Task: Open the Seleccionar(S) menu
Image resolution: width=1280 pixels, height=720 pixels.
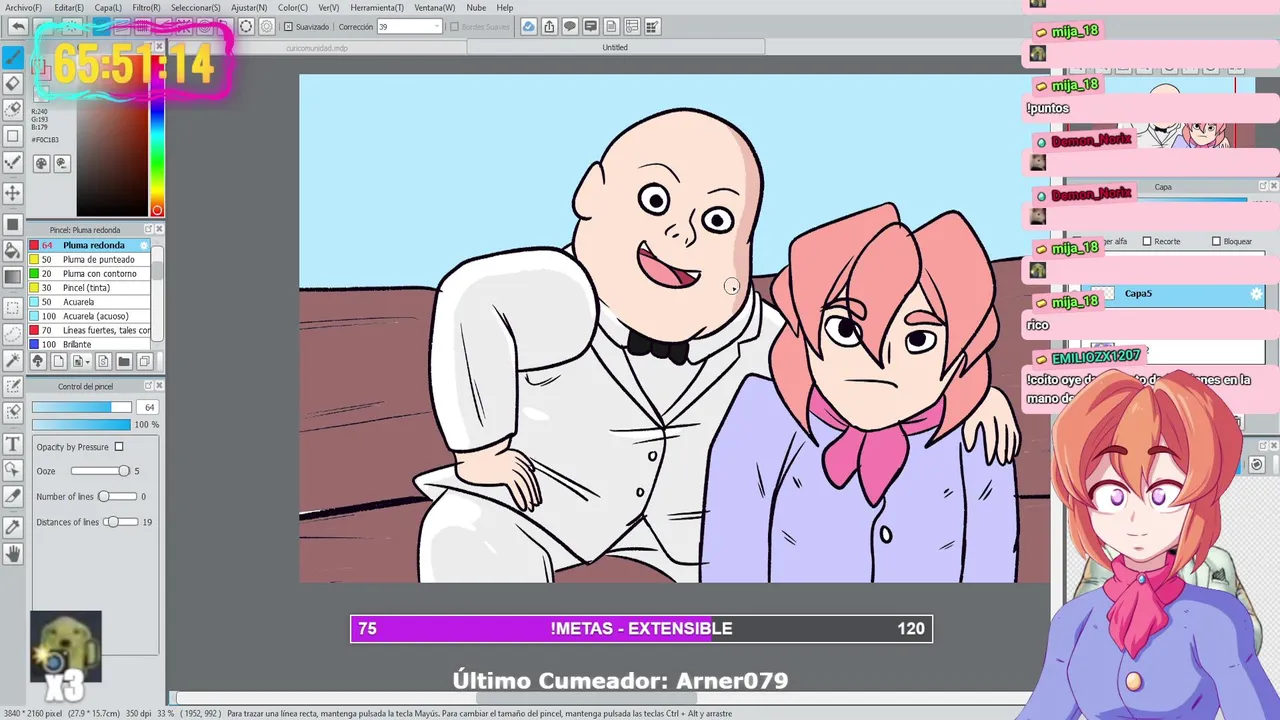Action: [x=195, y=7]
